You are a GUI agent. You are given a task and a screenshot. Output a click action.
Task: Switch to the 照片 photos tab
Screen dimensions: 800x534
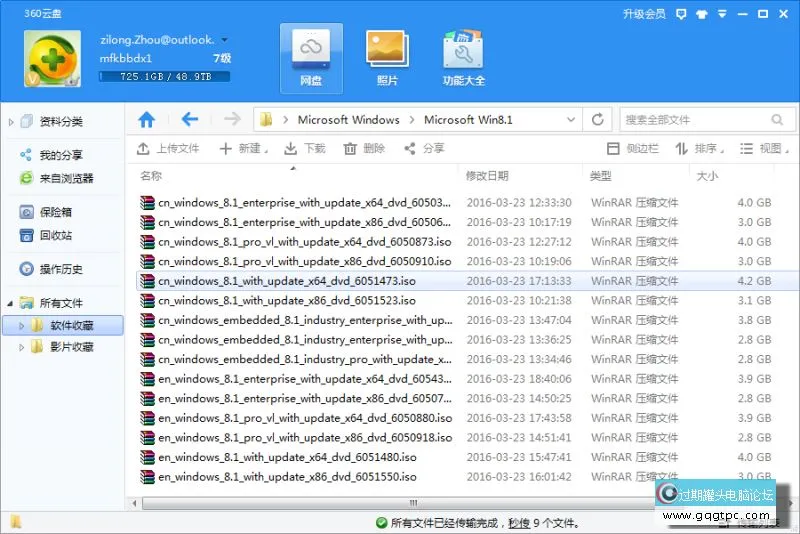pyautogui.click(x=387, y=58)
